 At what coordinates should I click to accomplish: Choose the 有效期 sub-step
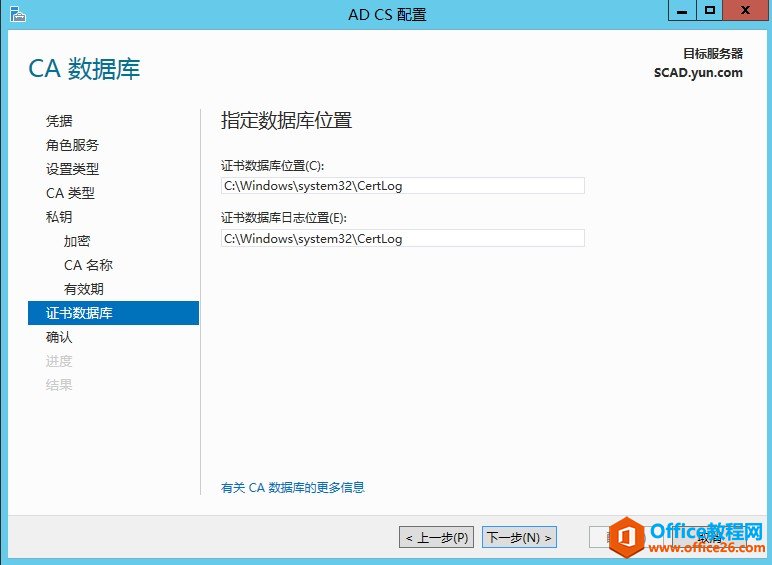[83, 289]
